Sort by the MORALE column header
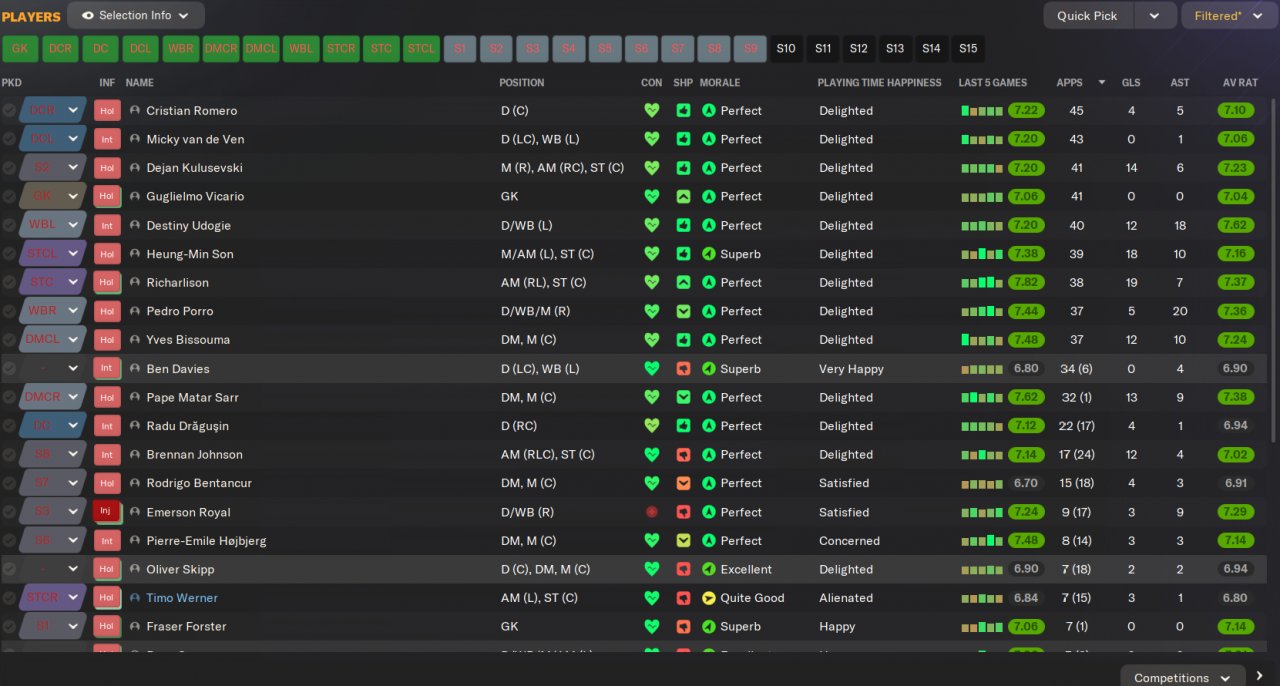1280x686 pixels. point(720,83)
